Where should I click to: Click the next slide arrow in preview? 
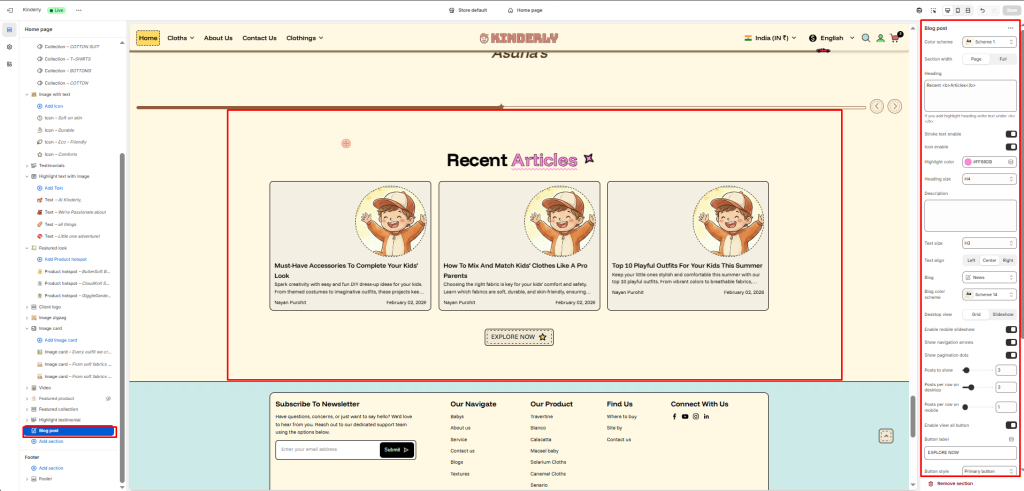pos(893,106)
